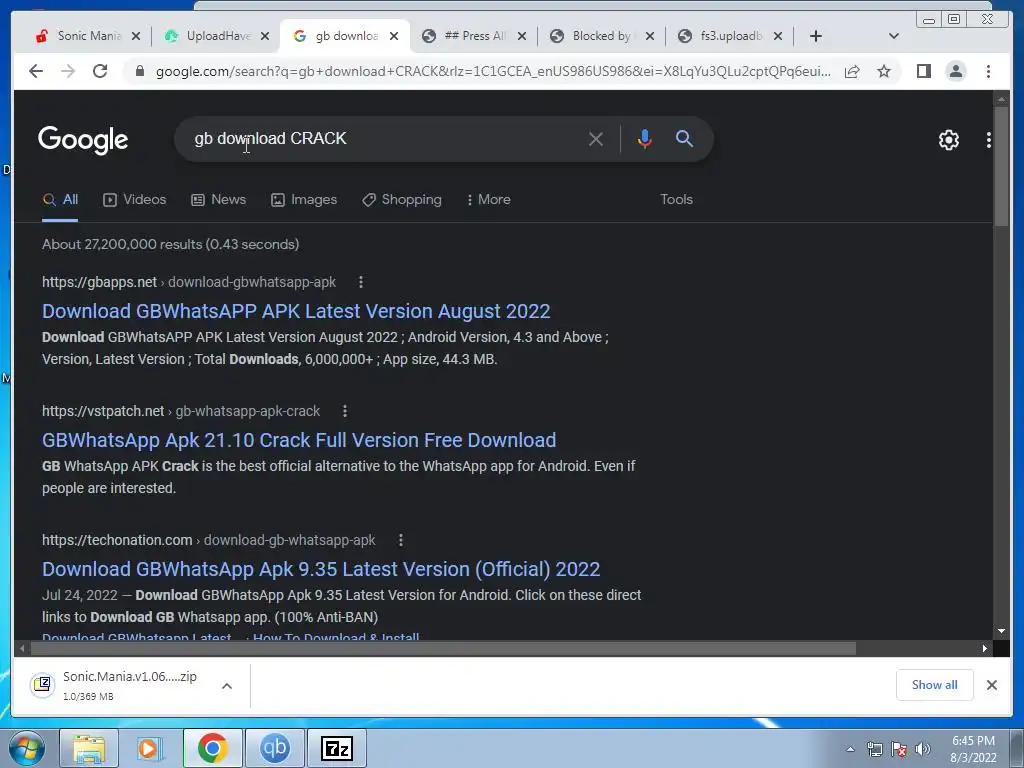Click Show all downloads button

(935, 685)
